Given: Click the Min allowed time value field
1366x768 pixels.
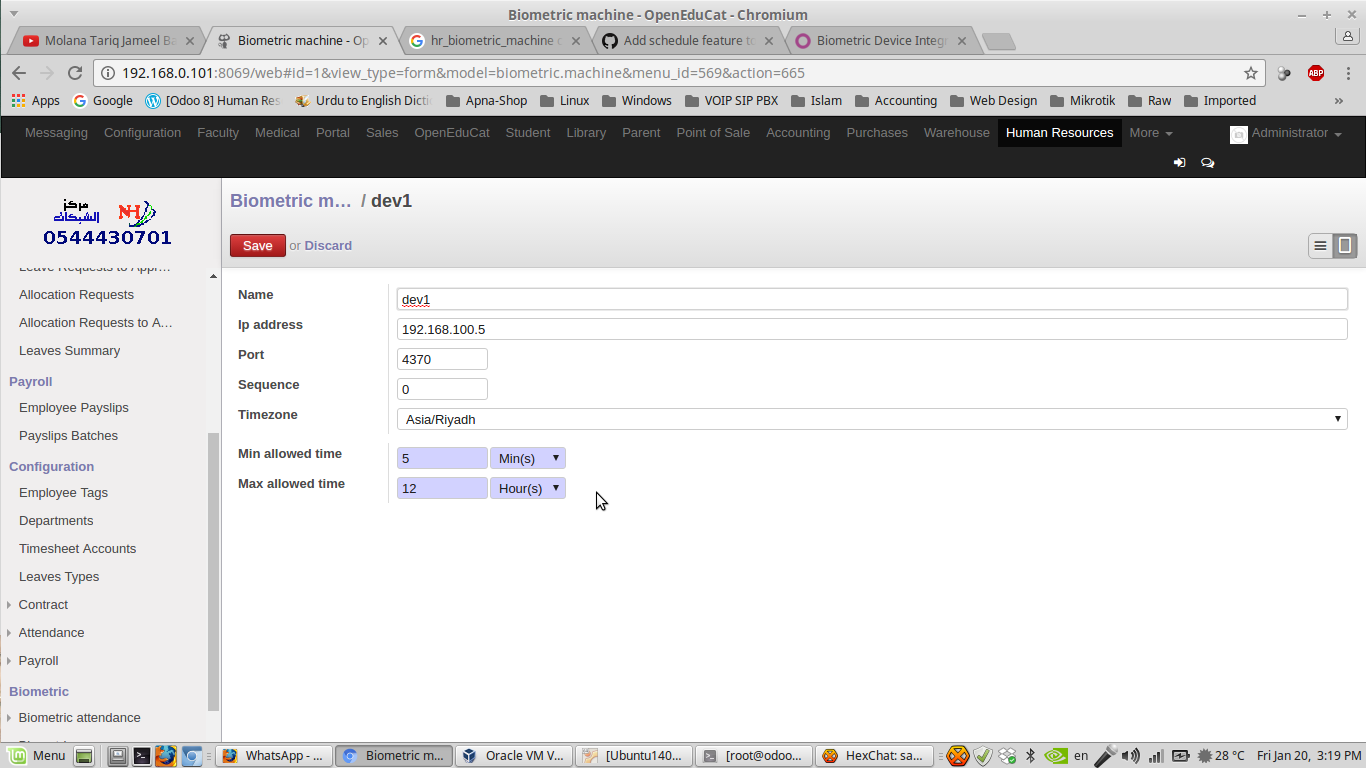Looking at the screenshot, I should click(x=442, y=458).
